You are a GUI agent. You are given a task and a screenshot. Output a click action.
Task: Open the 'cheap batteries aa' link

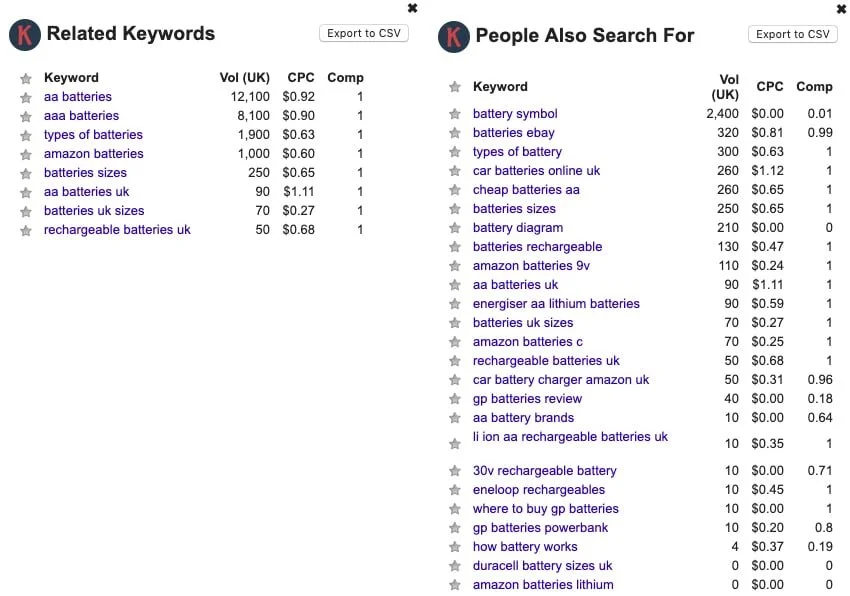526,190
